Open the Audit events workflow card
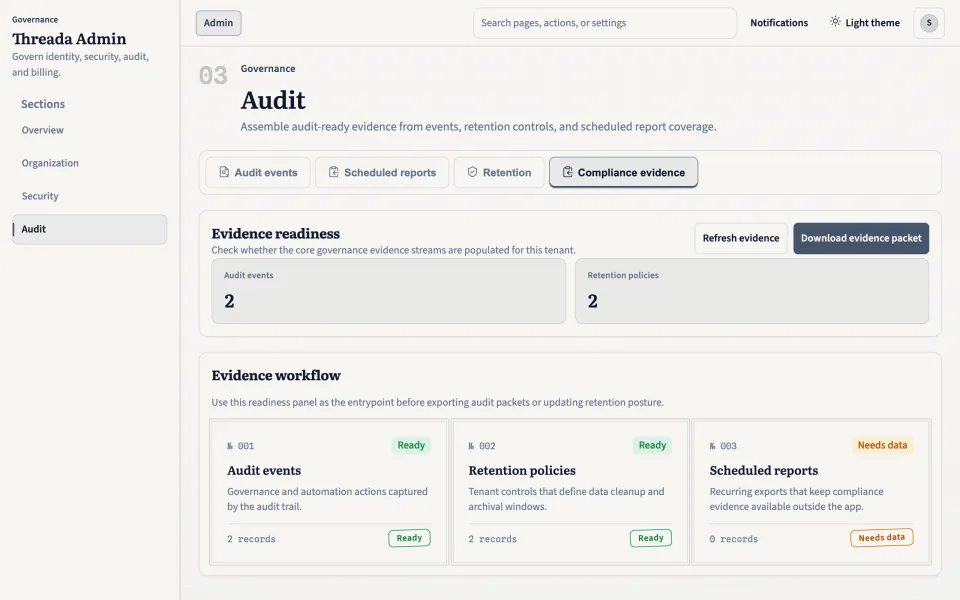The image size is (960, 600). coord(329,492)
